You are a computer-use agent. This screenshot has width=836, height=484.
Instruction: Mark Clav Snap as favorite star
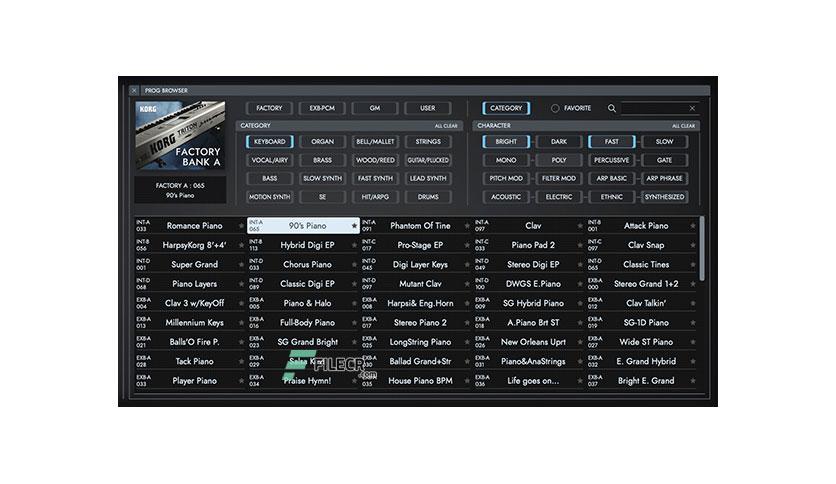pyautogui.click(x=693, y=245)
